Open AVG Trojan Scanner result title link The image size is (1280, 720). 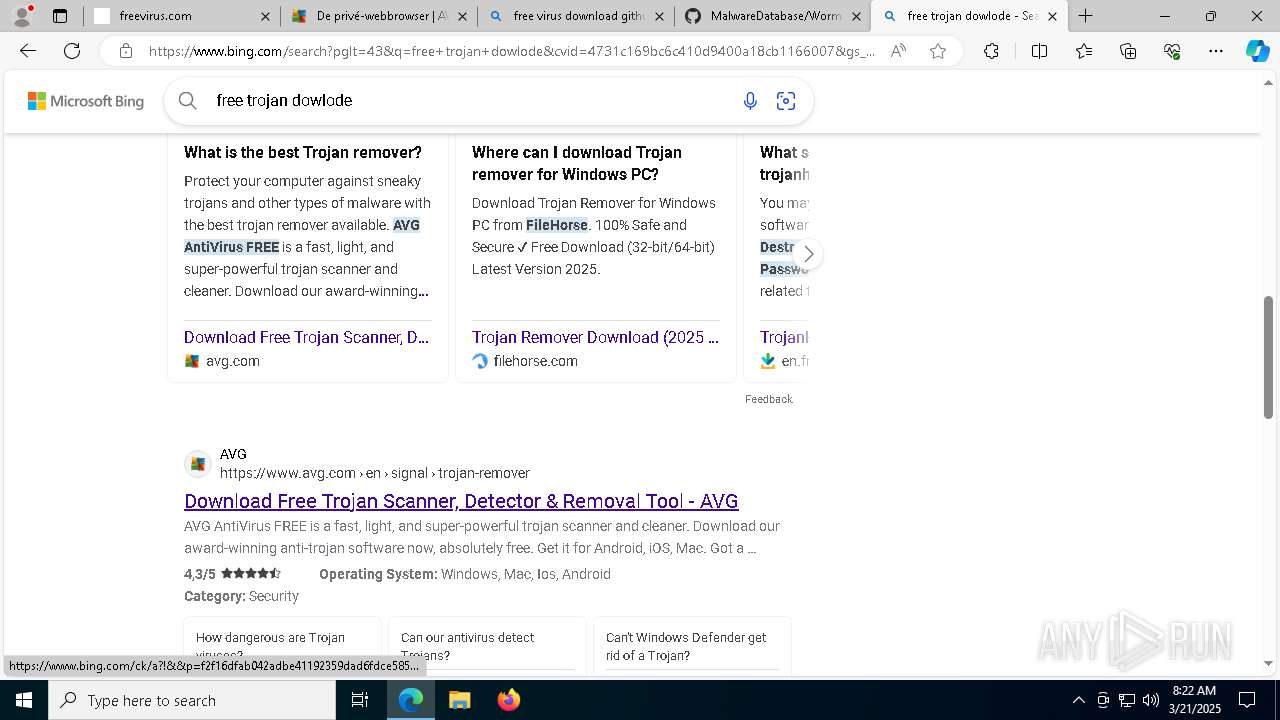pos(461,501)
